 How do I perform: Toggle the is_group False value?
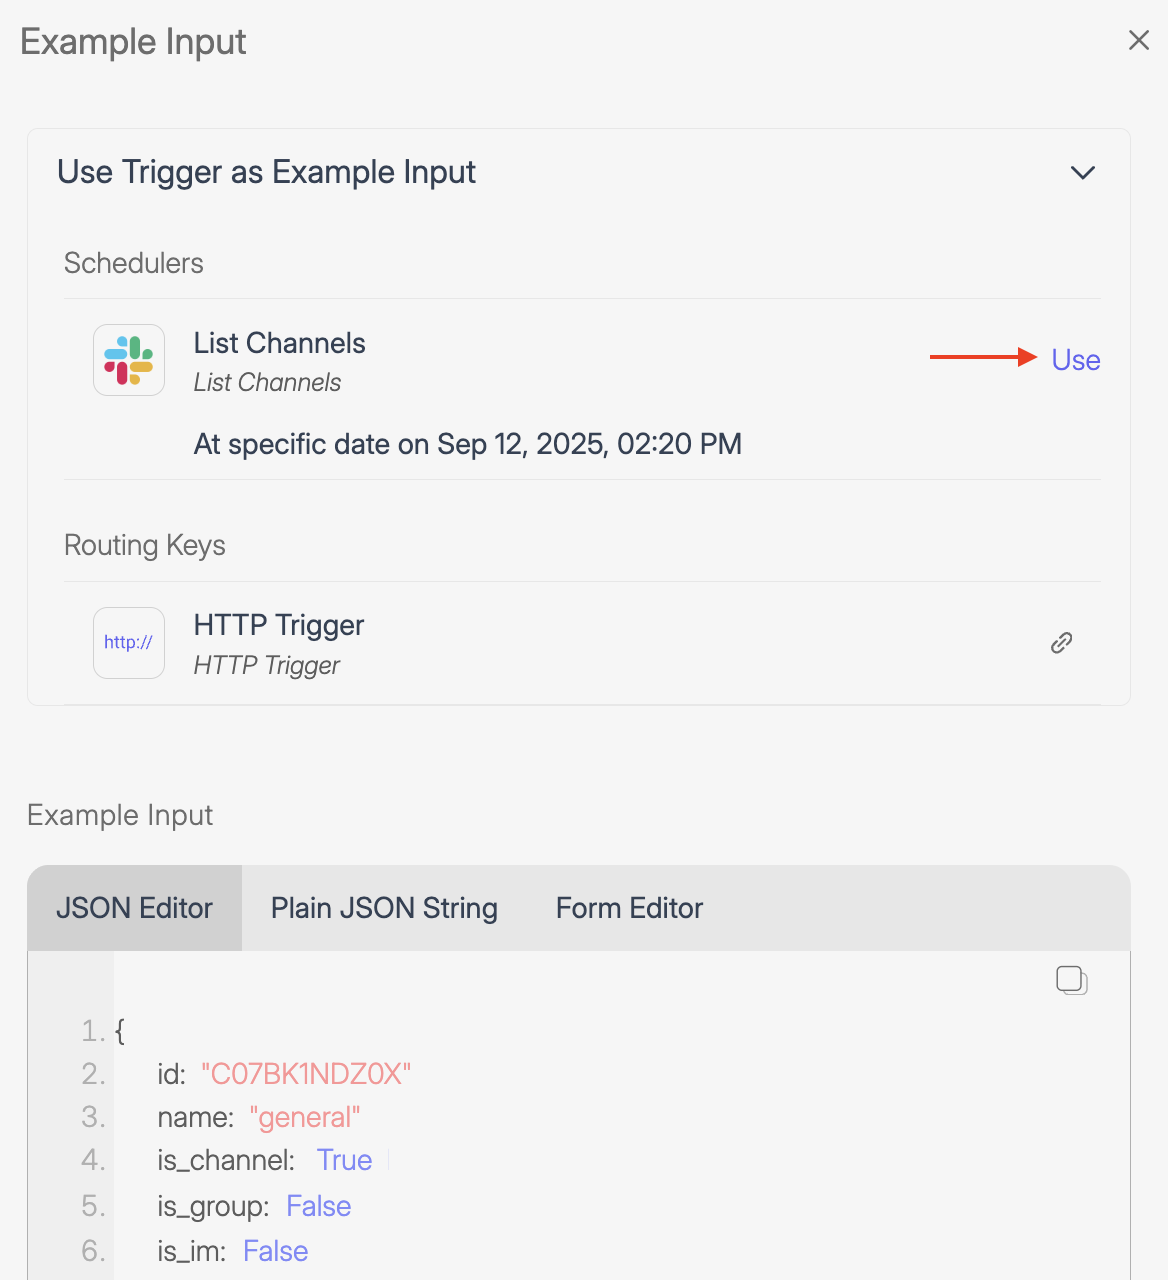click(318, 1206)
